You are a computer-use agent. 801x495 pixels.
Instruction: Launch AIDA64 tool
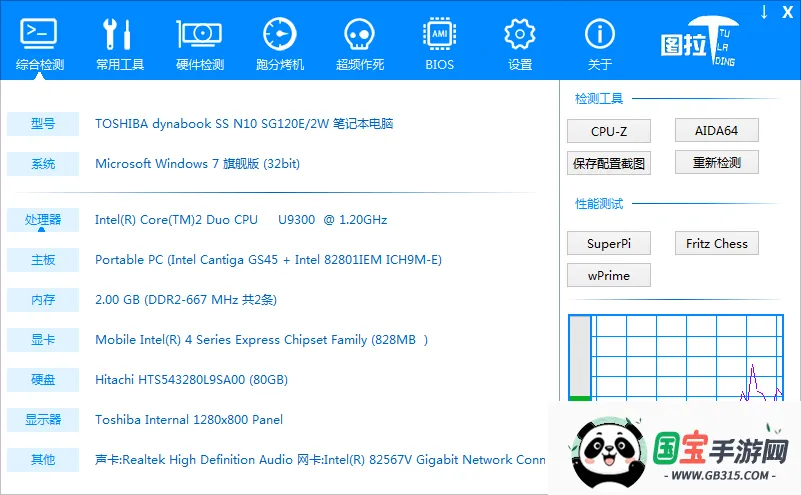(x=716, y=131)
